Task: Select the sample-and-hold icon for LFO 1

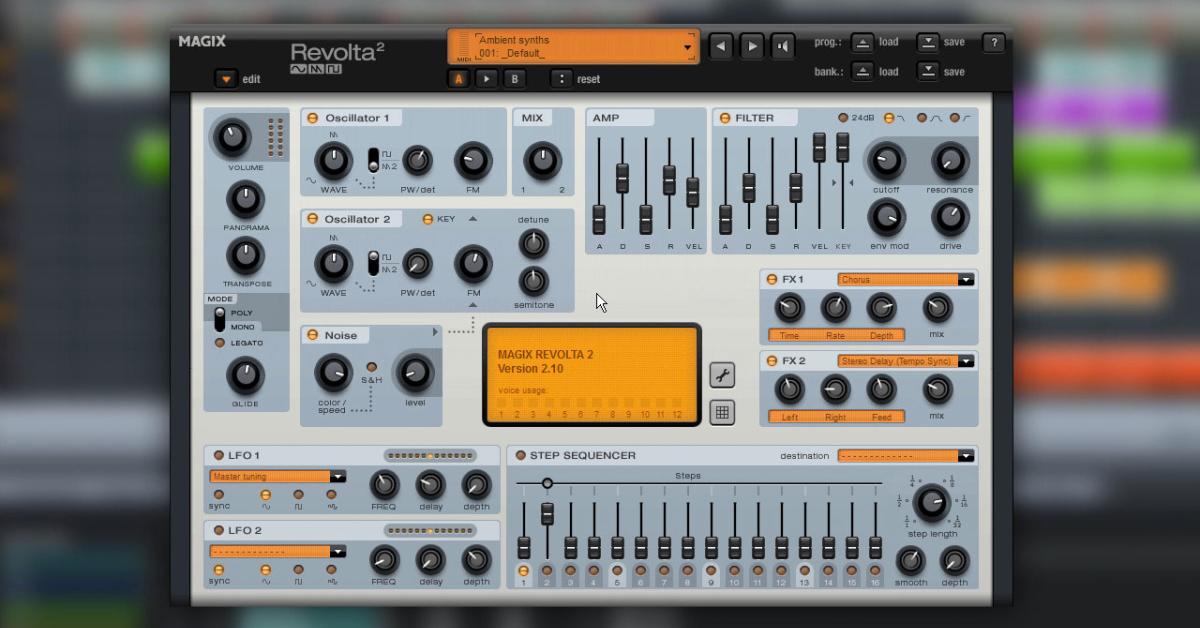Action: [x=330, y=495]
